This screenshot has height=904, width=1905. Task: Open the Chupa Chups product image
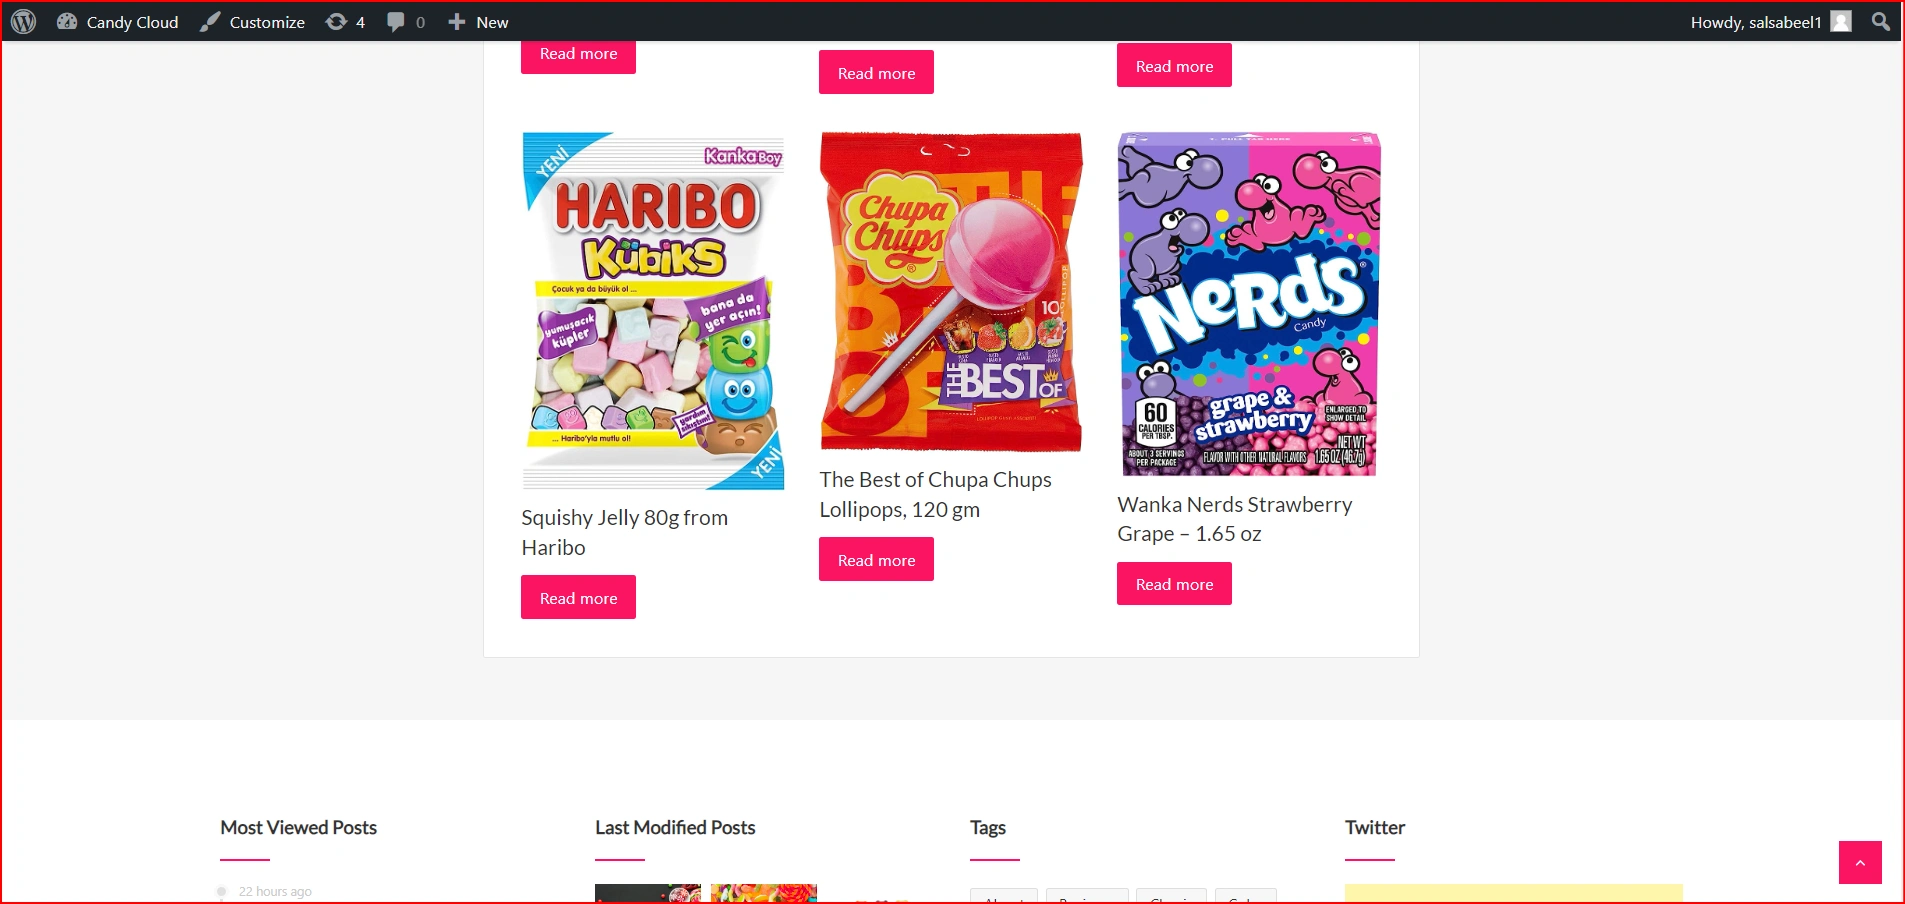tap(951, 292)
